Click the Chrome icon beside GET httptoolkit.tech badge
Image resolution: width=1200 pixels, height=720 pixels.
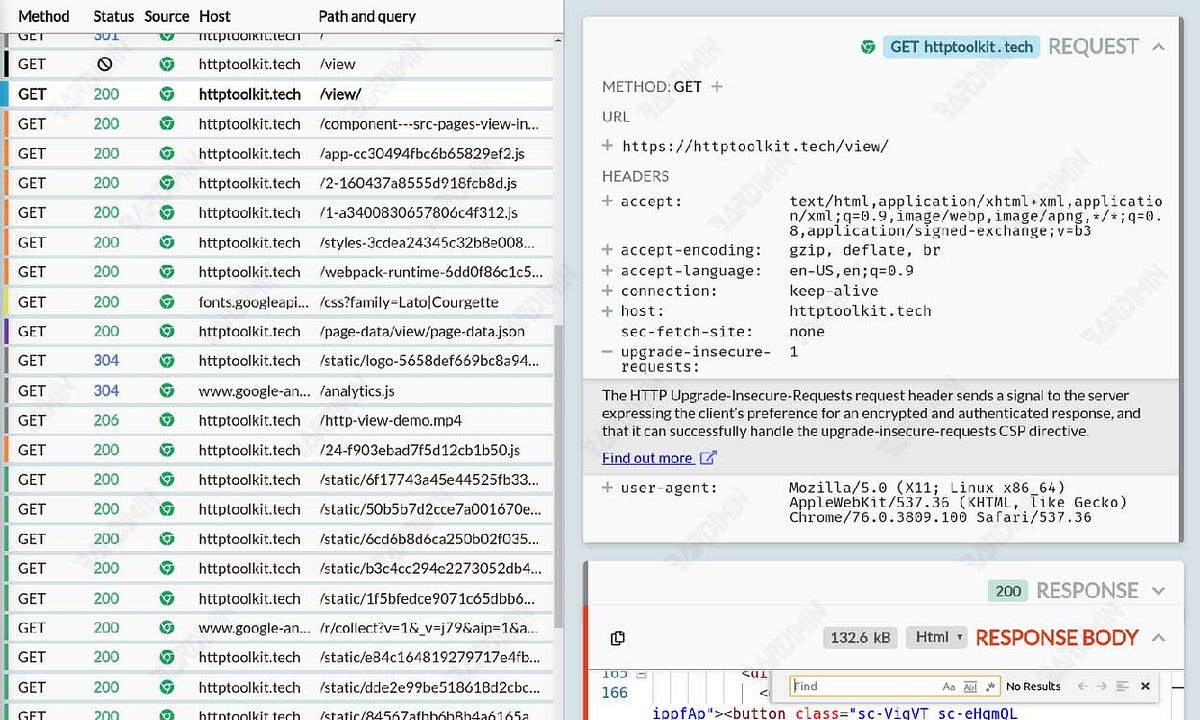[868, 46]
